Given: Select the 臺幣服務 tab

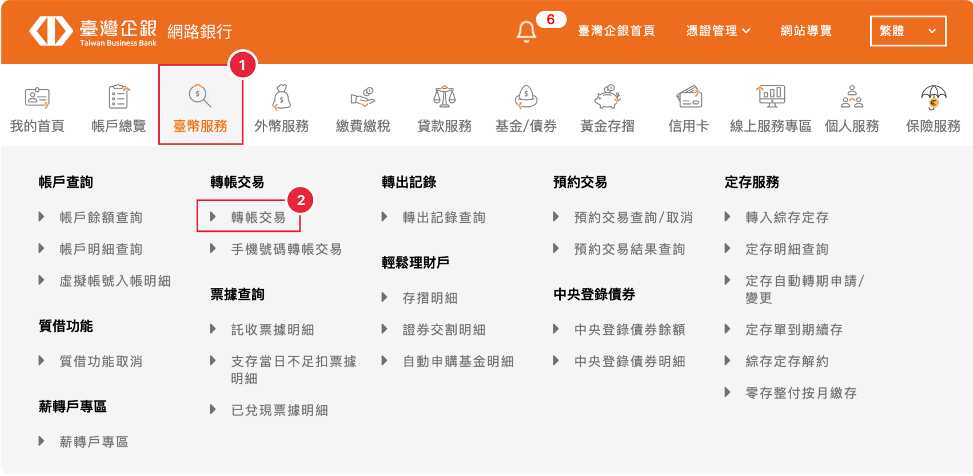Looking at the screenshot, I should (200, 106).
